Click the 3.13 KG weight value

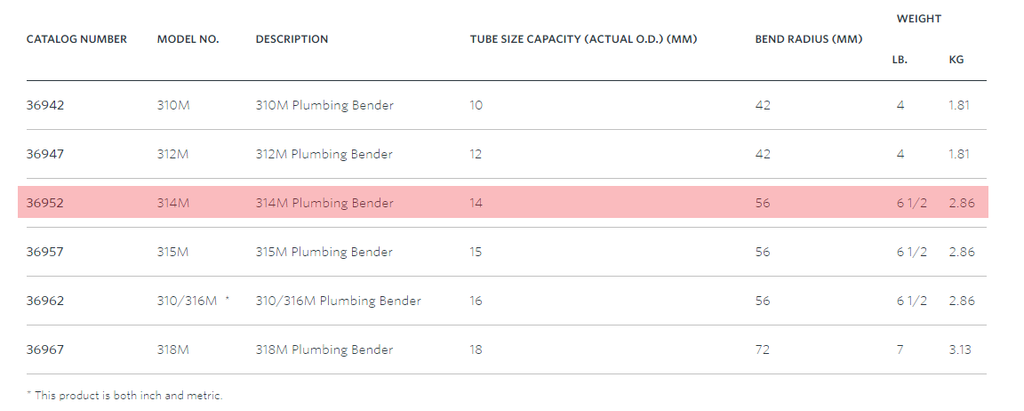point(959,350)
